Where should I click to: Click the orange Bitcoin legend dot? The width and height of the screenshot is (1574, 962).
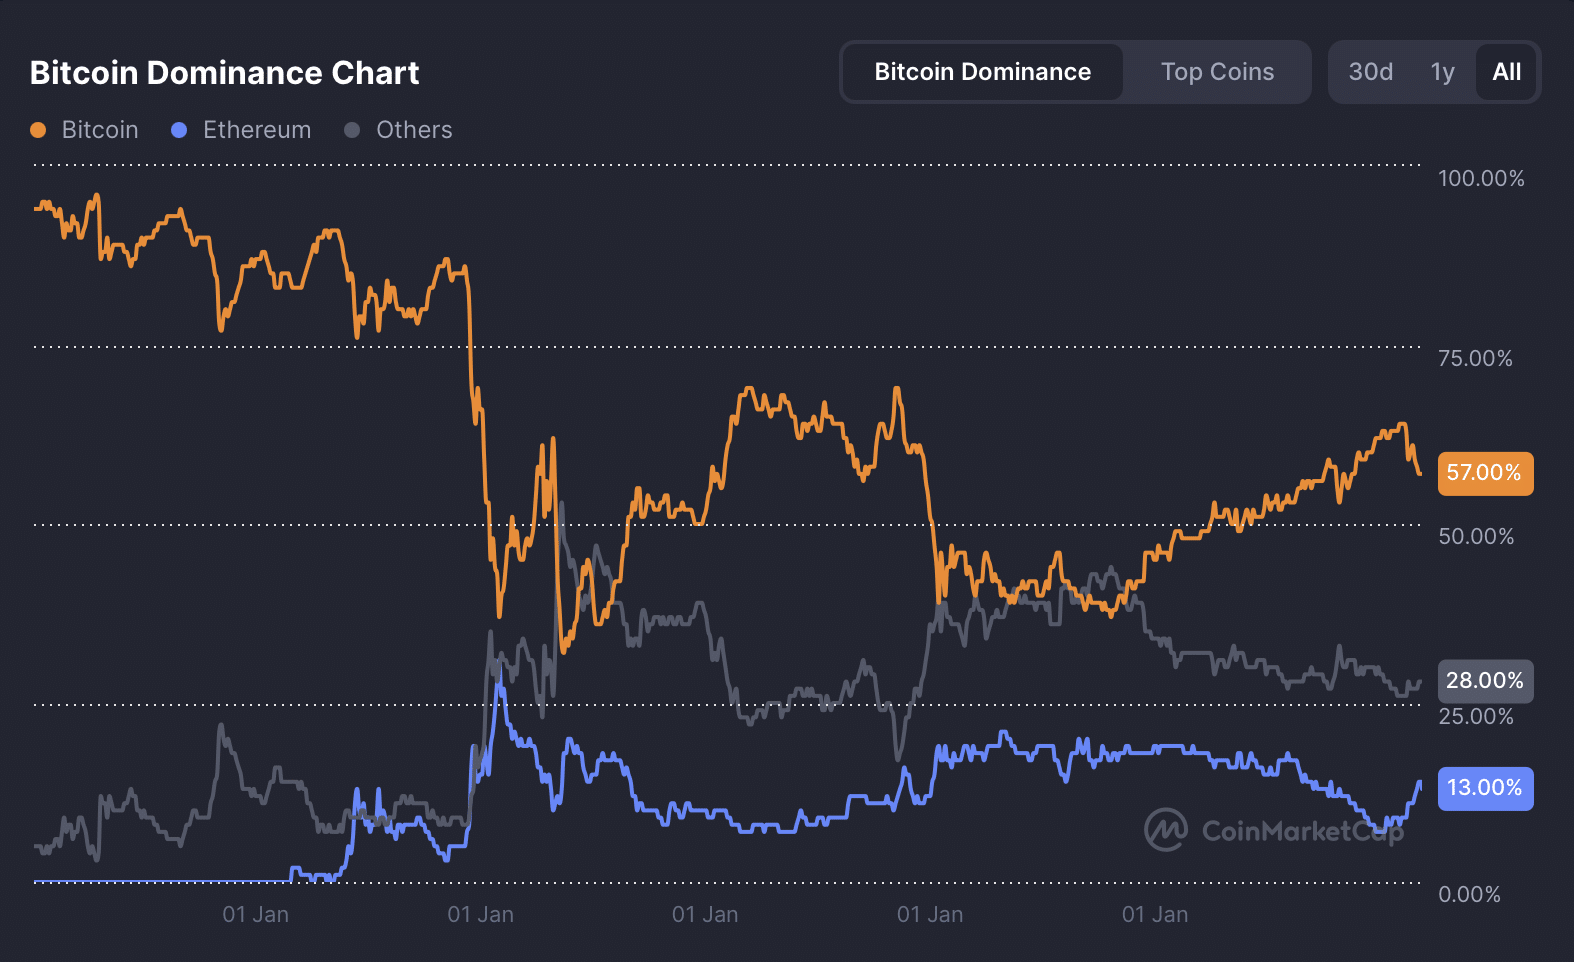(x=38, y=130)
